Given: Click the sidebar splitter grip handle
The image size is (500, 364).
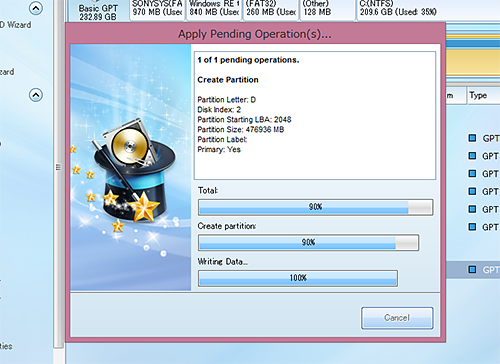Looking at the screenshot, I should pyautogui.click(x=59, y=167).
